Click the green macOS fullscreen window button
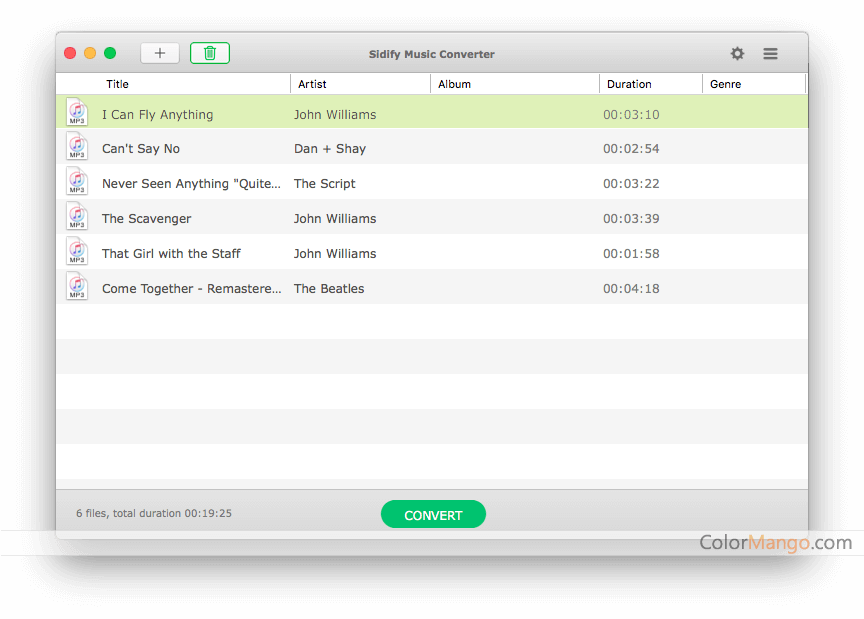Viewport: 864px width, 619px height. click(110, 53)
